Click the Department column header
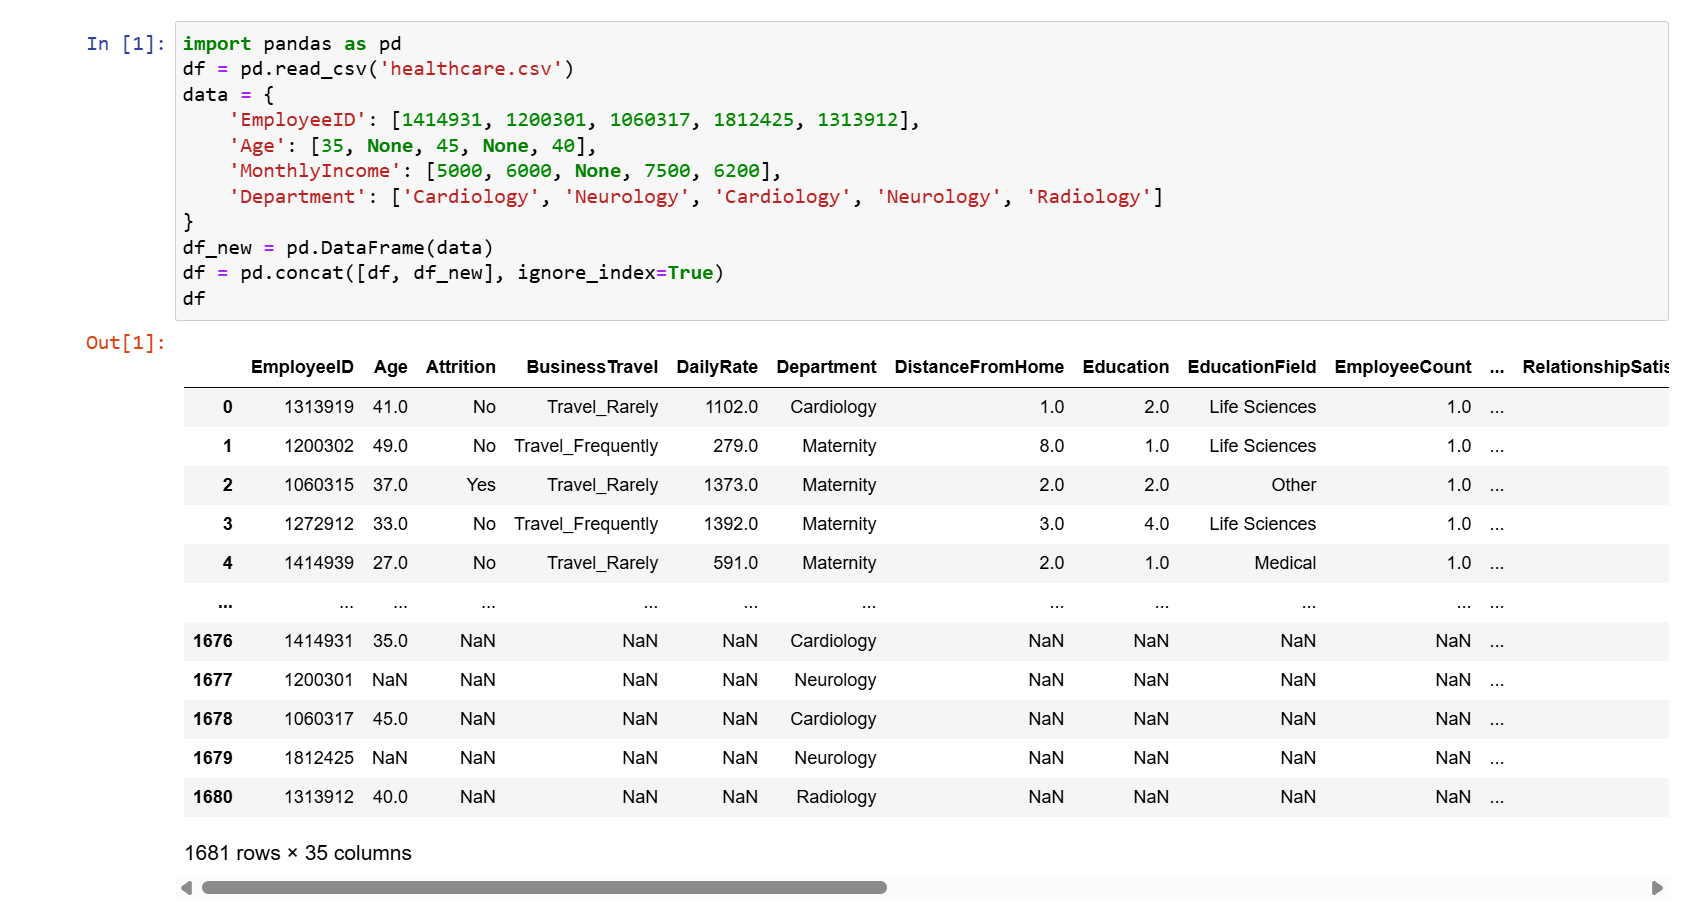 (826, 367)
